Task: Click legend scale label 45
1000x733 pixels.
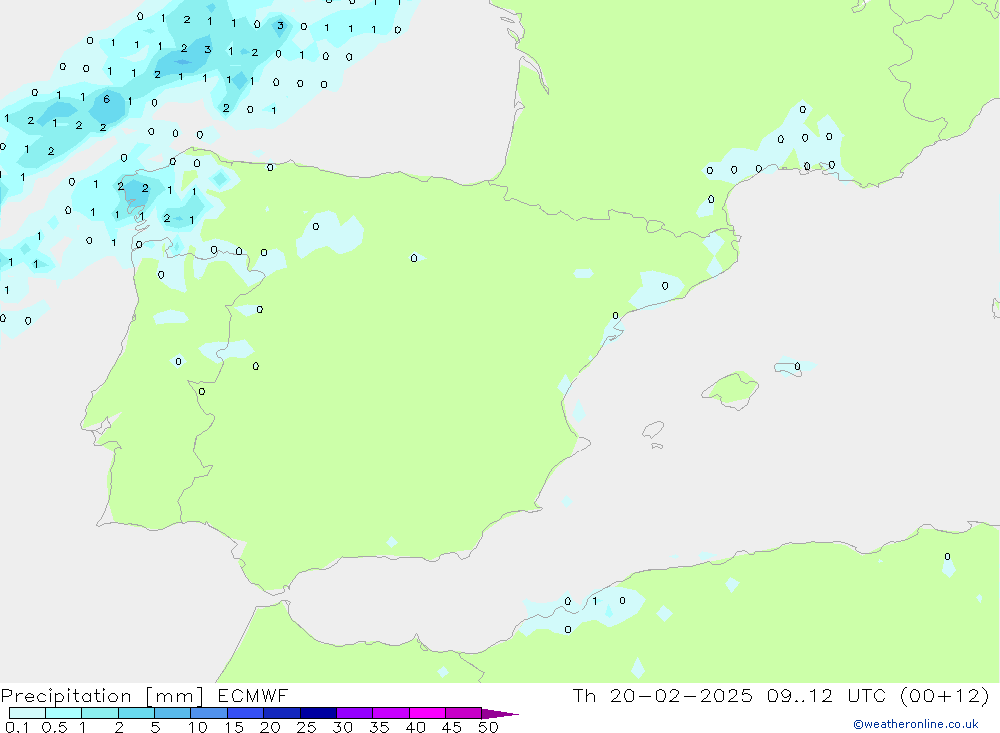Action: click(x=452, y=727)
